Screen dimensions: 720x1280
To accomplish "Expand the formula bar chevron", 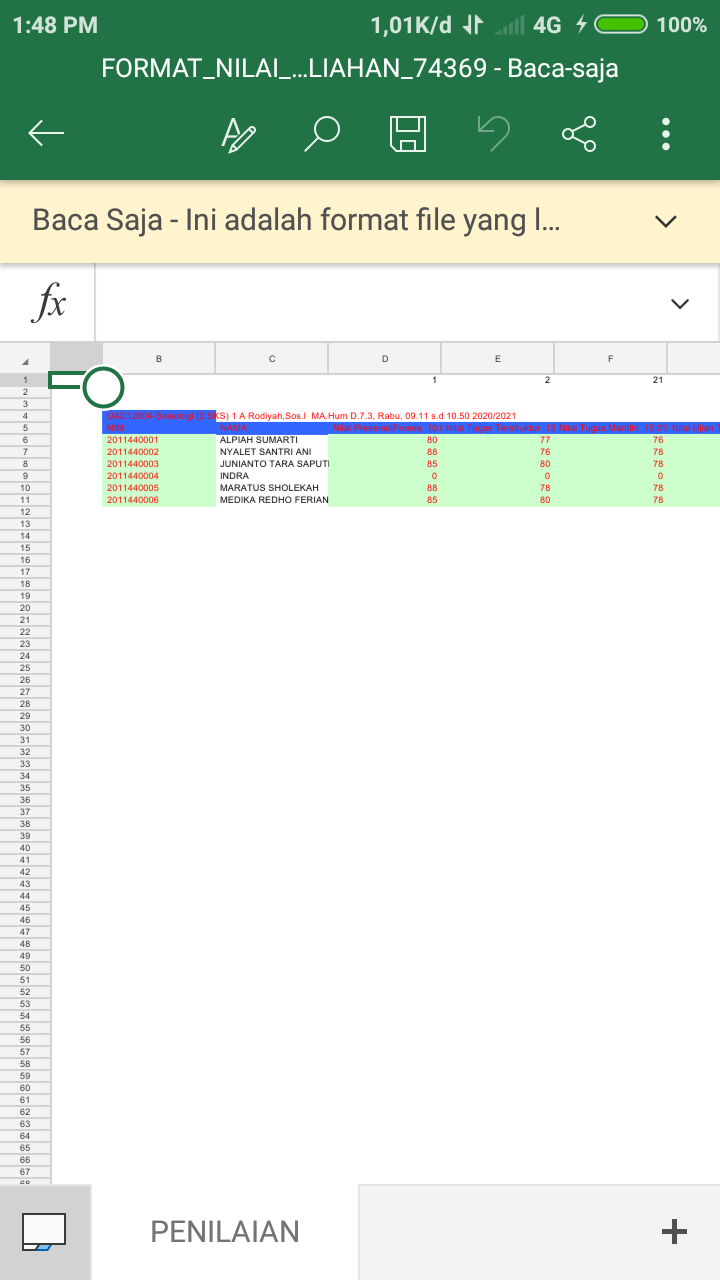I will point(680,304).
